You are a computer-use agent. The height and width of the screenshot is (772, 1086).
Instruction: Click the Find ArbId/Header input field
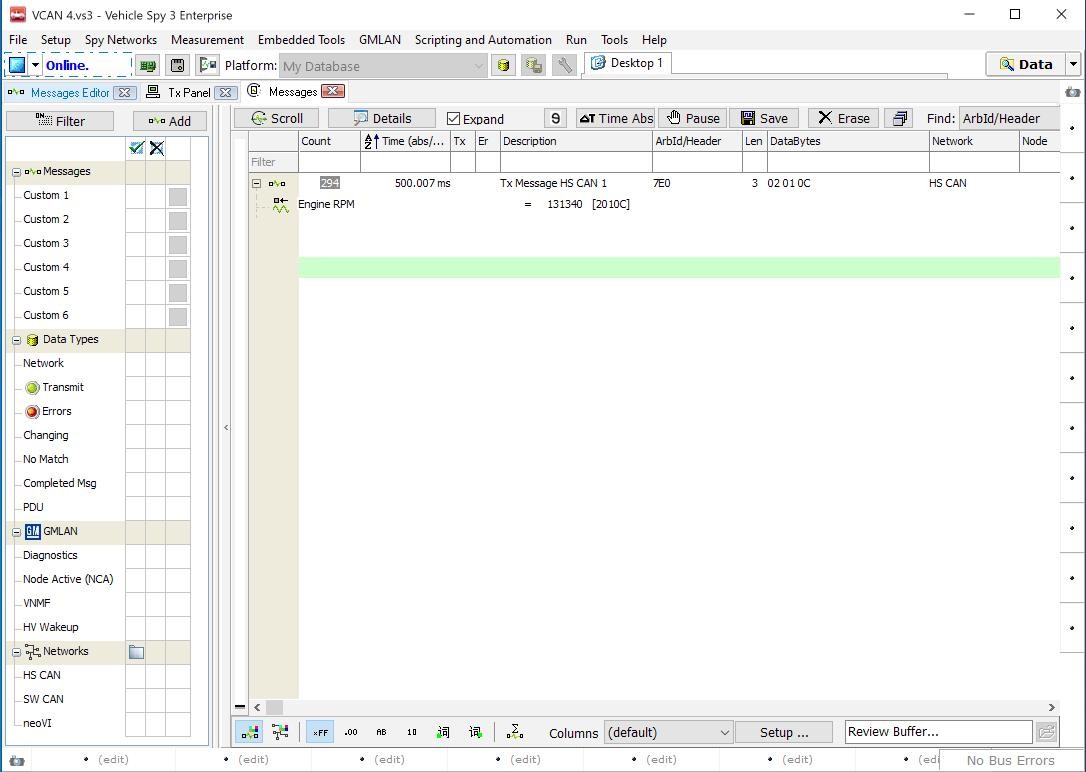1008,118
